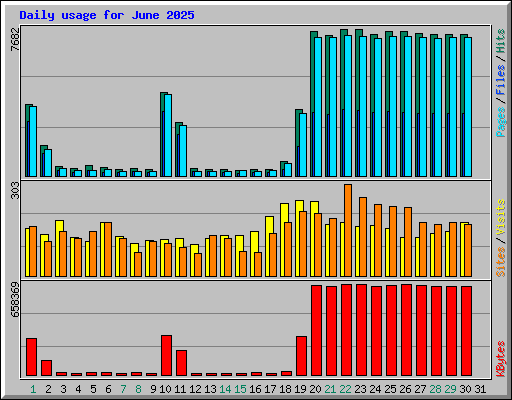Select day label '30' on the axis

tap(465, 389)
